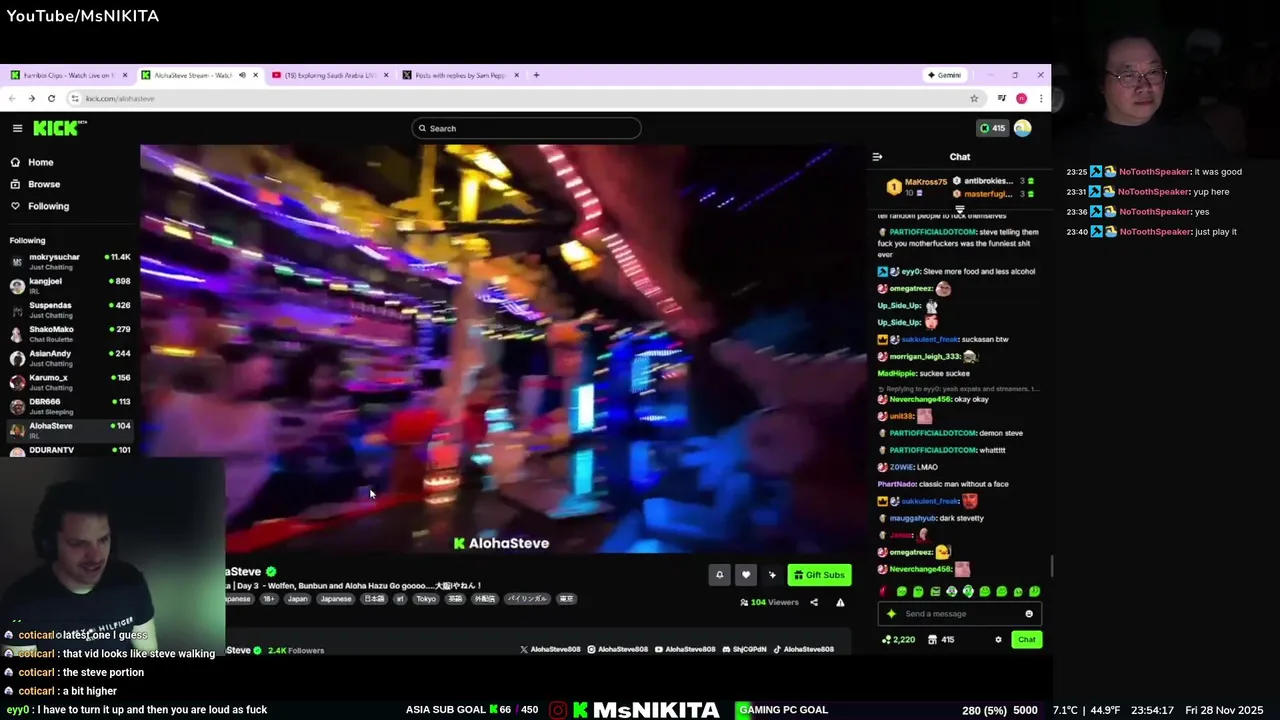Select AlohaSteve in the Following list
Image resolution: width=1280 pixels, height=720 pixels.
click(70, 429)
